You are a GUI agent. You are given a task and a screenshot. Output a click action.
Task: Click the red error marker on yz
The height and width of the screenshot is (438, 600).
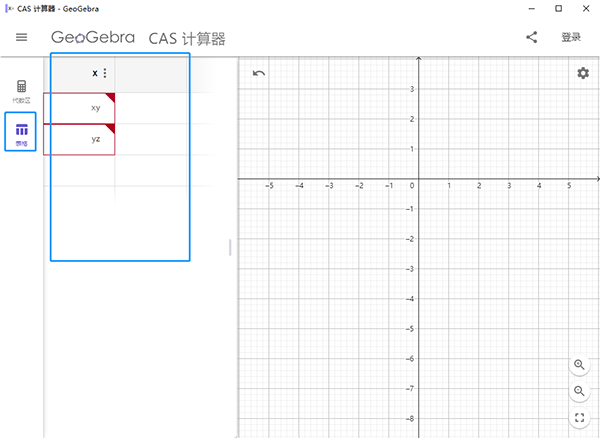coord(110,128)
